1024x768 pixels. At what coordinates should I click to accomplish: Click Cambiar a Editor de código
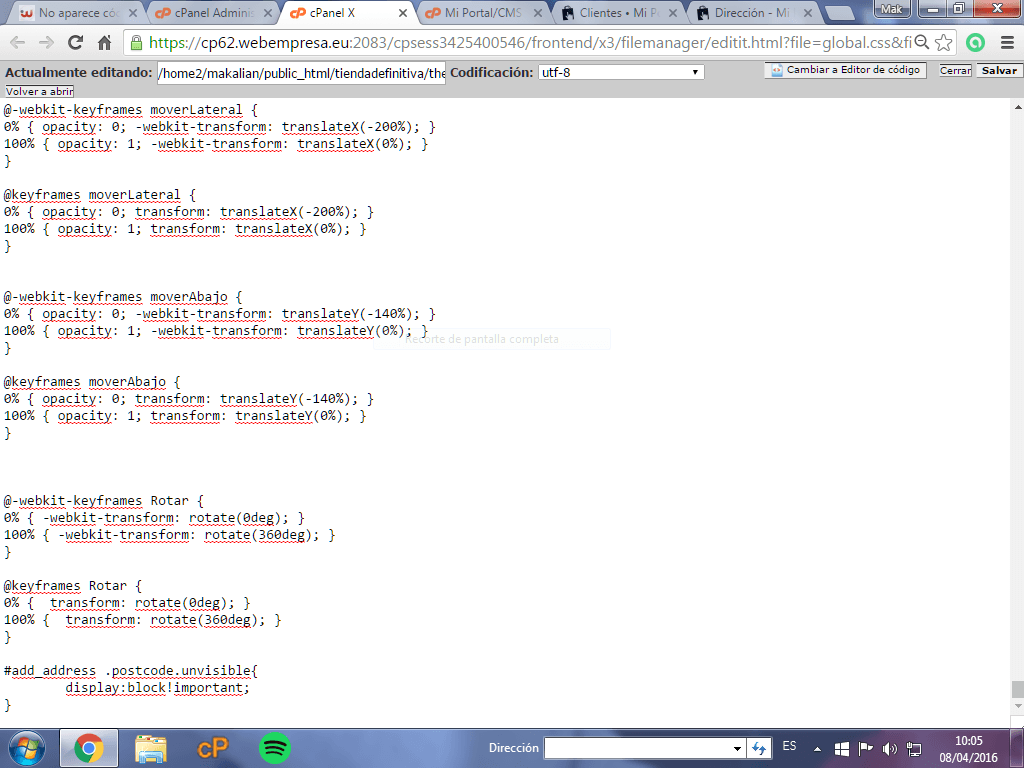pyautogui.click(x=845, y=70)
